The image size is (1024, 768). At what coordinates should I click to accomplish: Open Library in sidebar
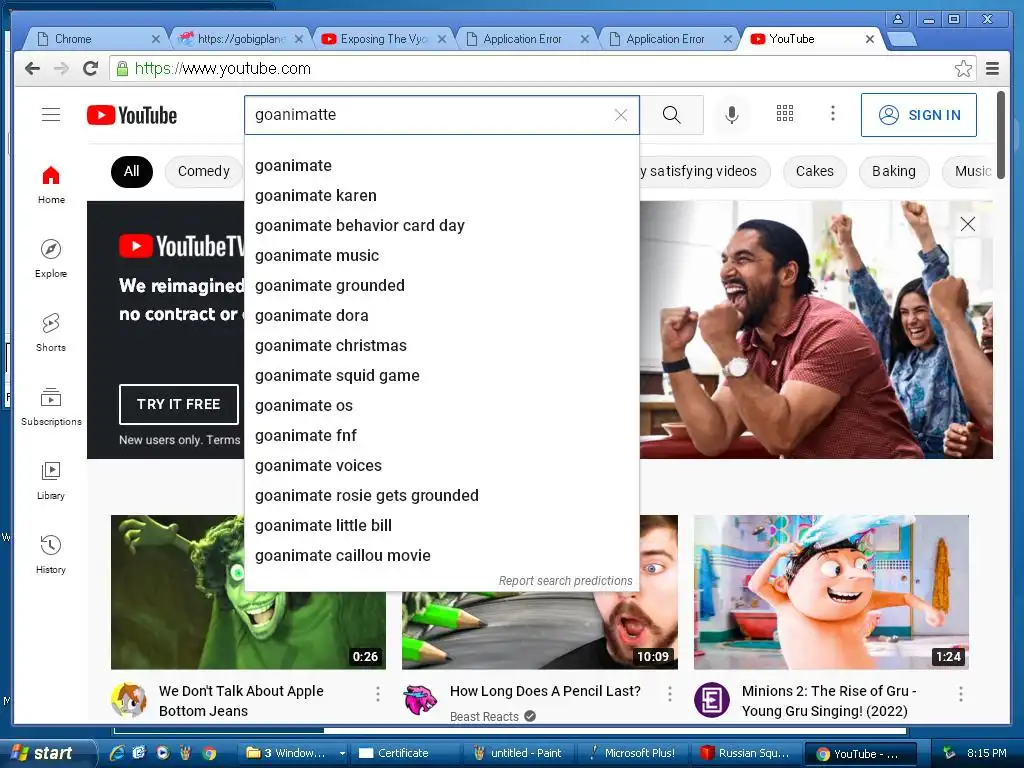coord(51,481)
